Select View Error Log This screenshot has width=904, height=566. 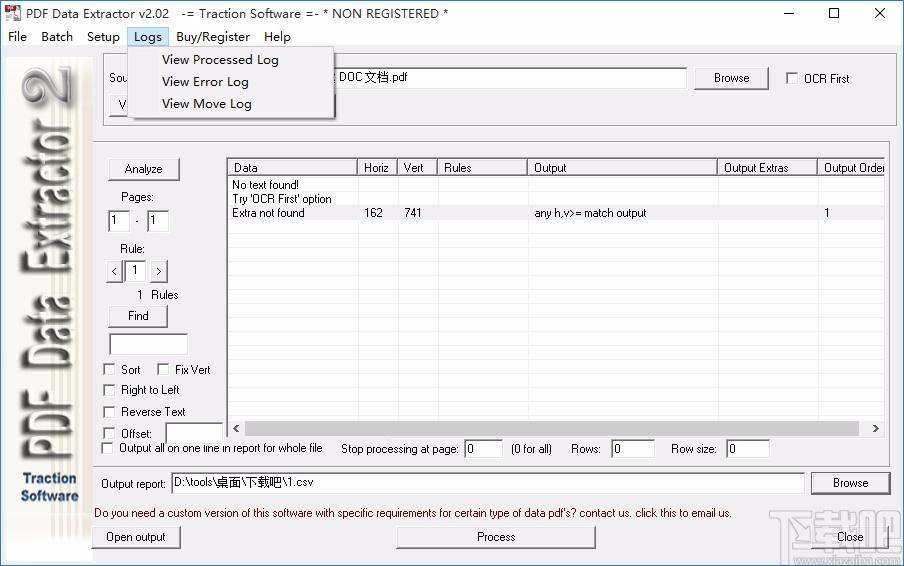pos(205,81)
